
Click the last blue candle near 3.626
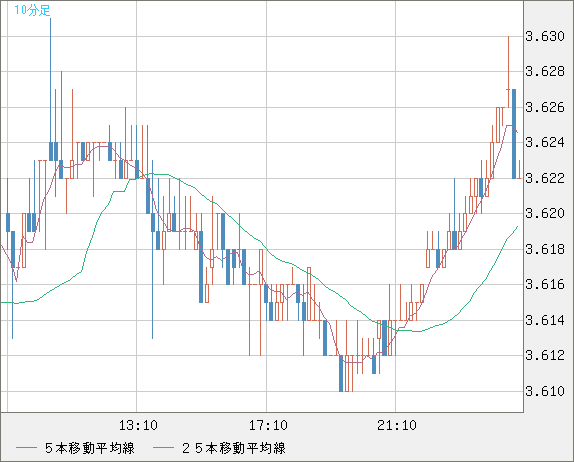tap(514, 134)
